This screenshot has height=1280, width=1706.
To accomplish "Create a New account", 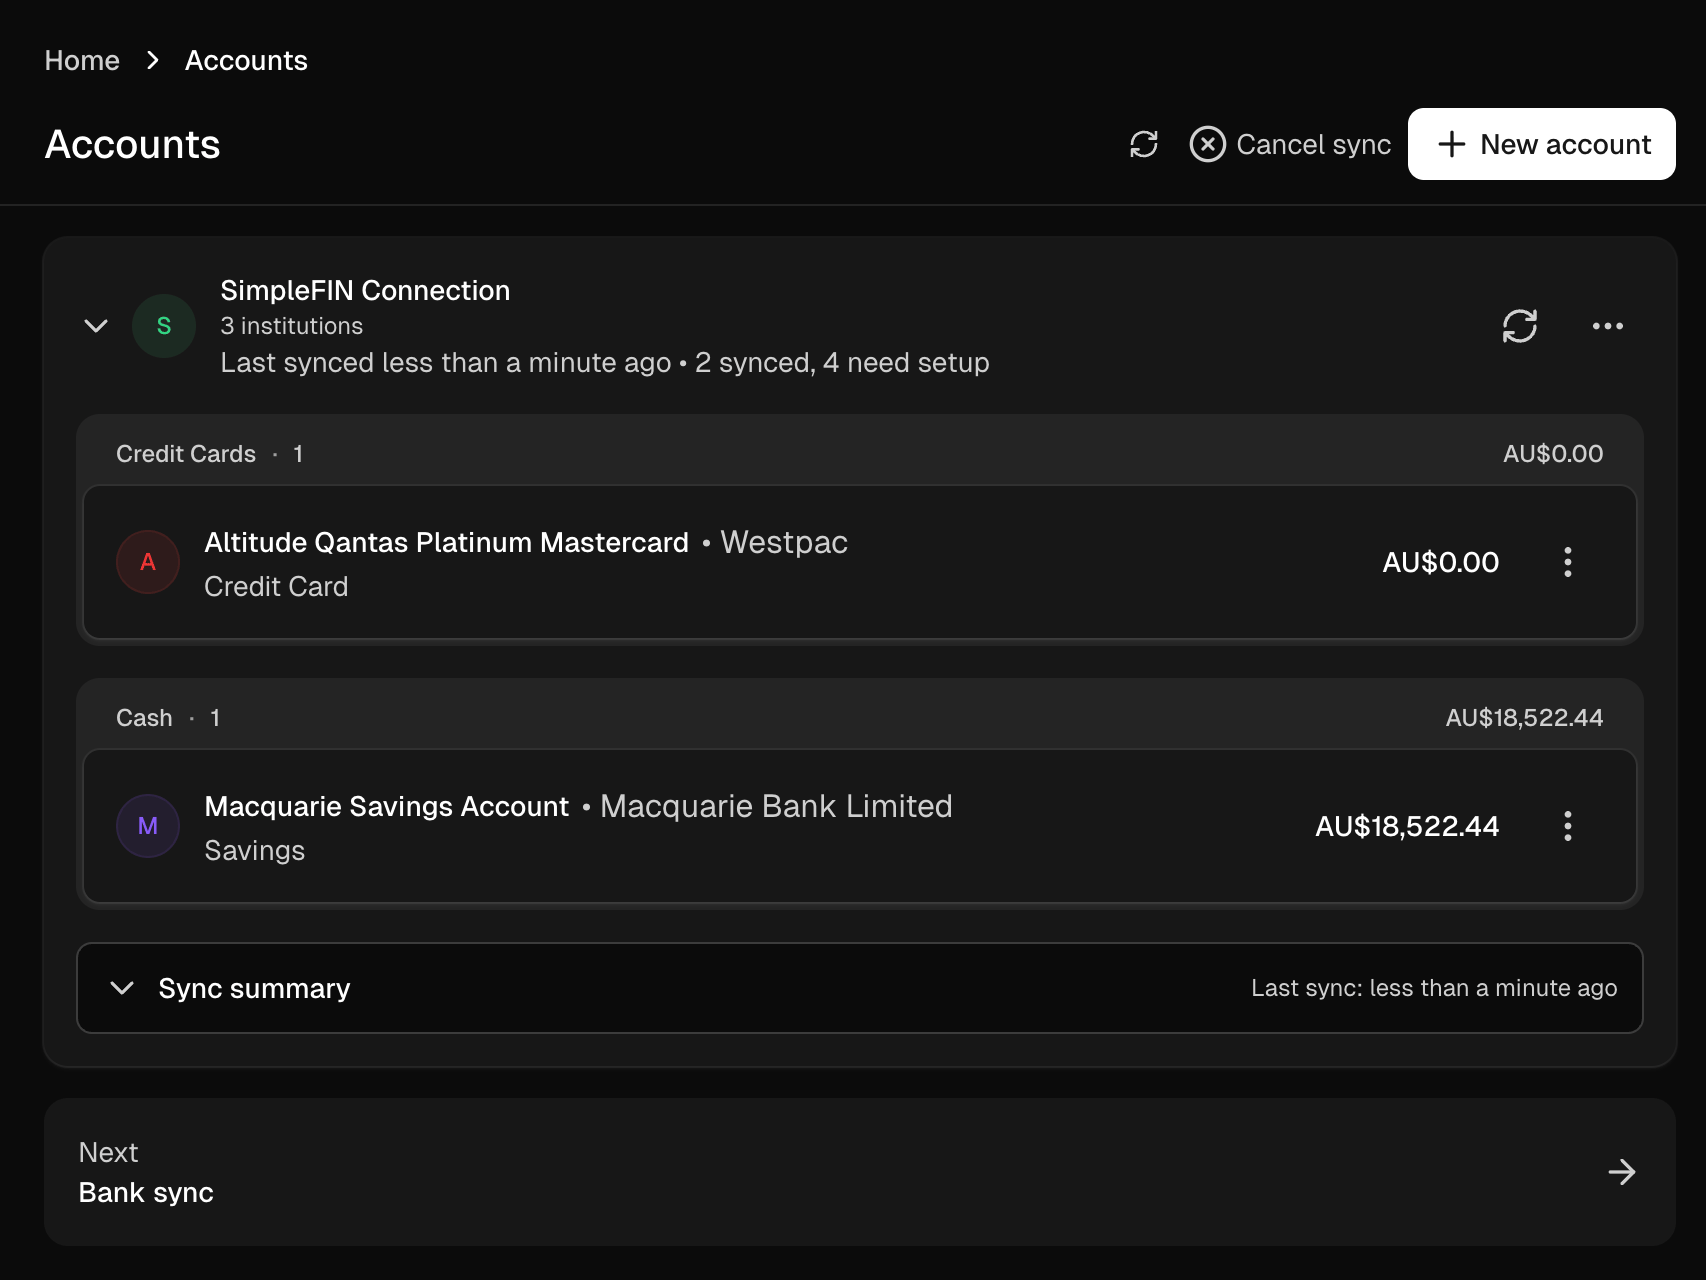I will pos(1542,144).
